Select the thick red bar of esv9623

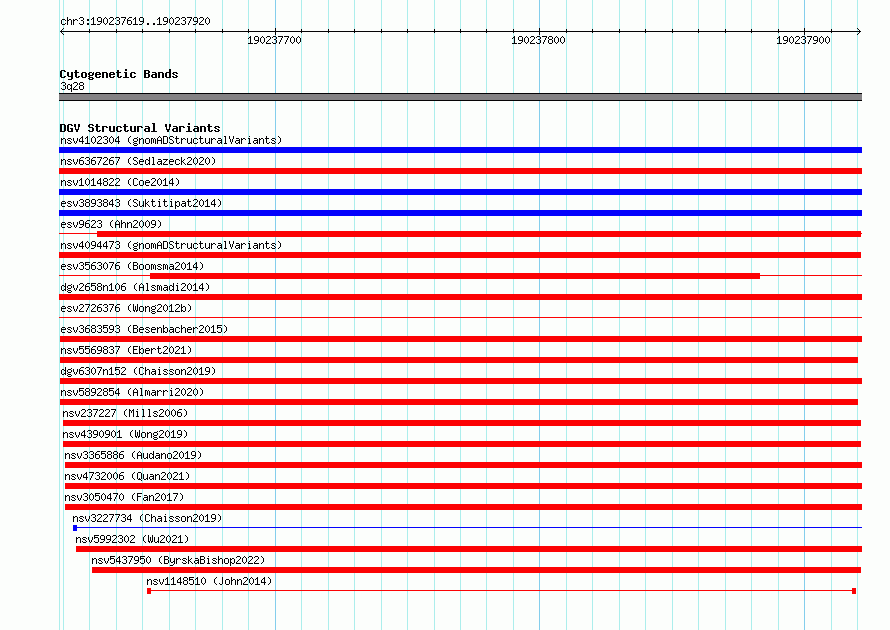(x=479, y=234)
